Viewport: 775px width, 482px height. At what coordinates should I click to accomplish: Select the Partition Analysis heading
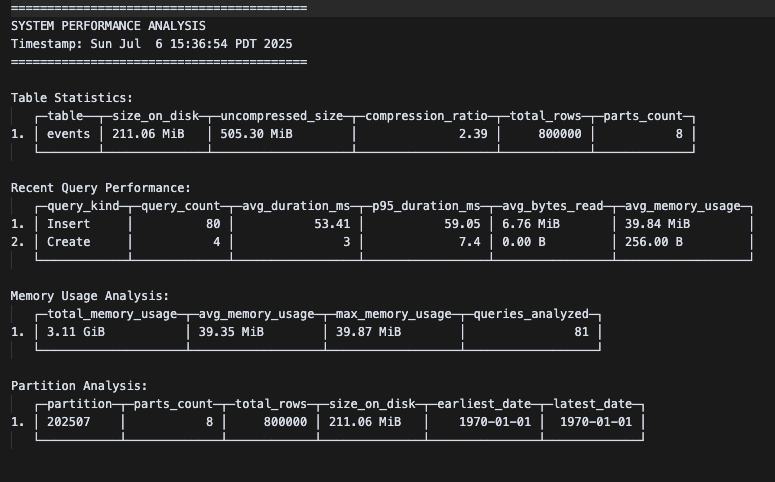point(79,386)
